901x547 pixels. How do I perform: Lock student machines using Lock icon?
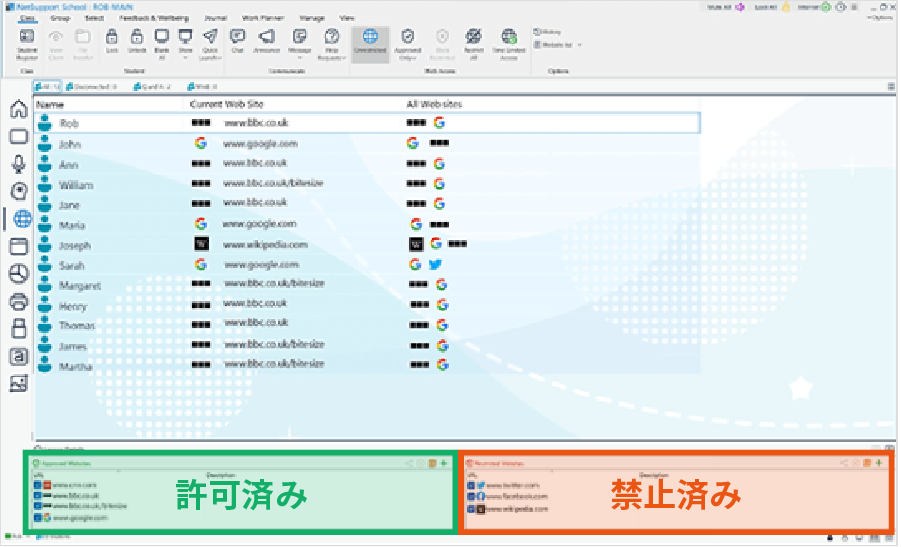click(111, 41)
